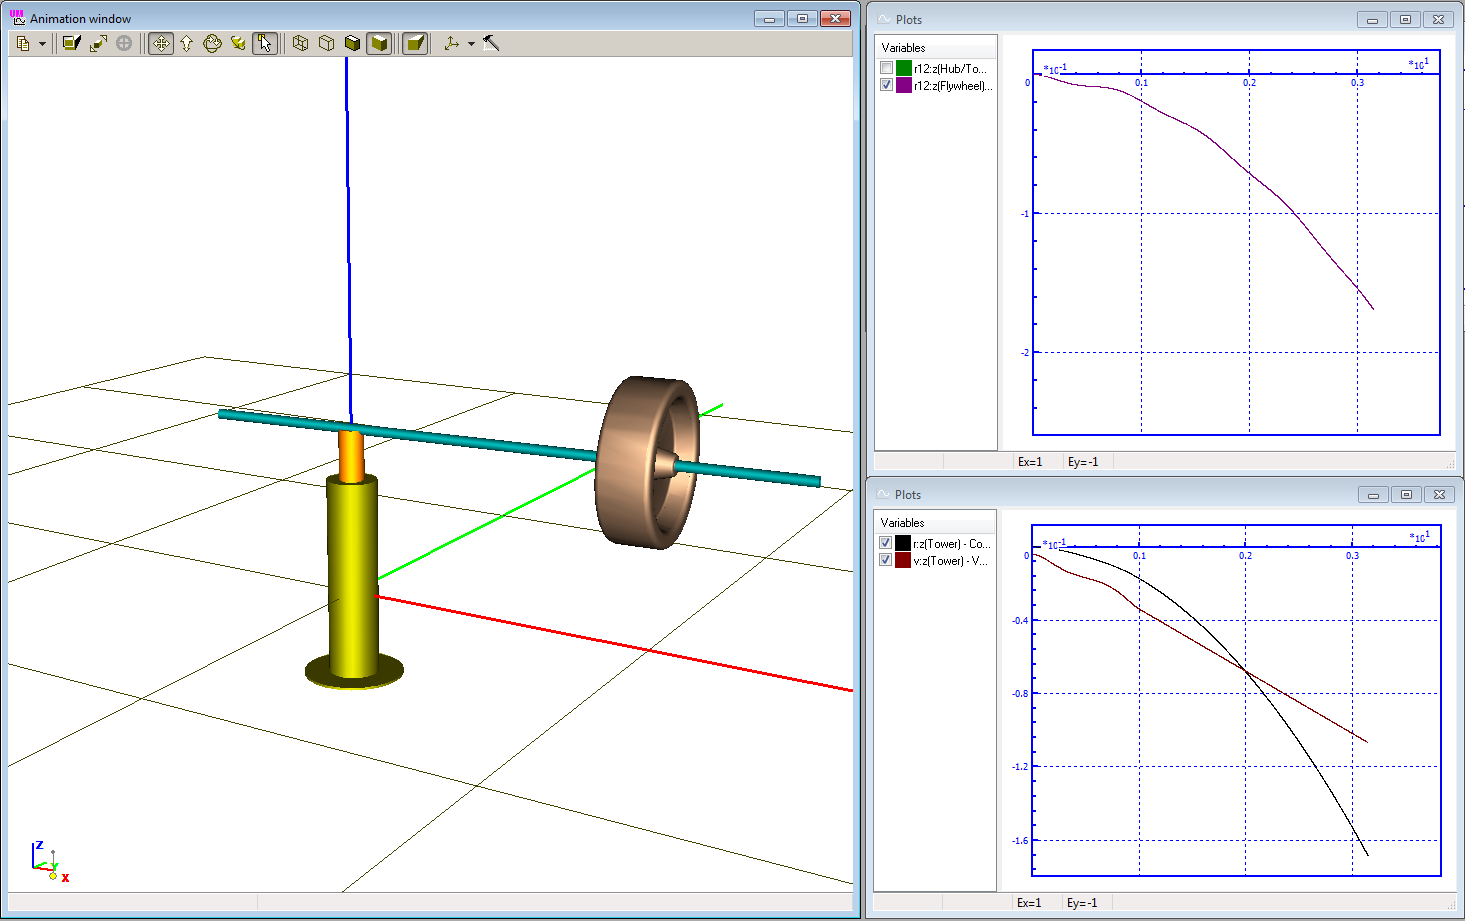Image resolution: width=1465 pixels, height=921 pixels.
Task: Click the hammer tool icon
Action: tap(491, 43)
